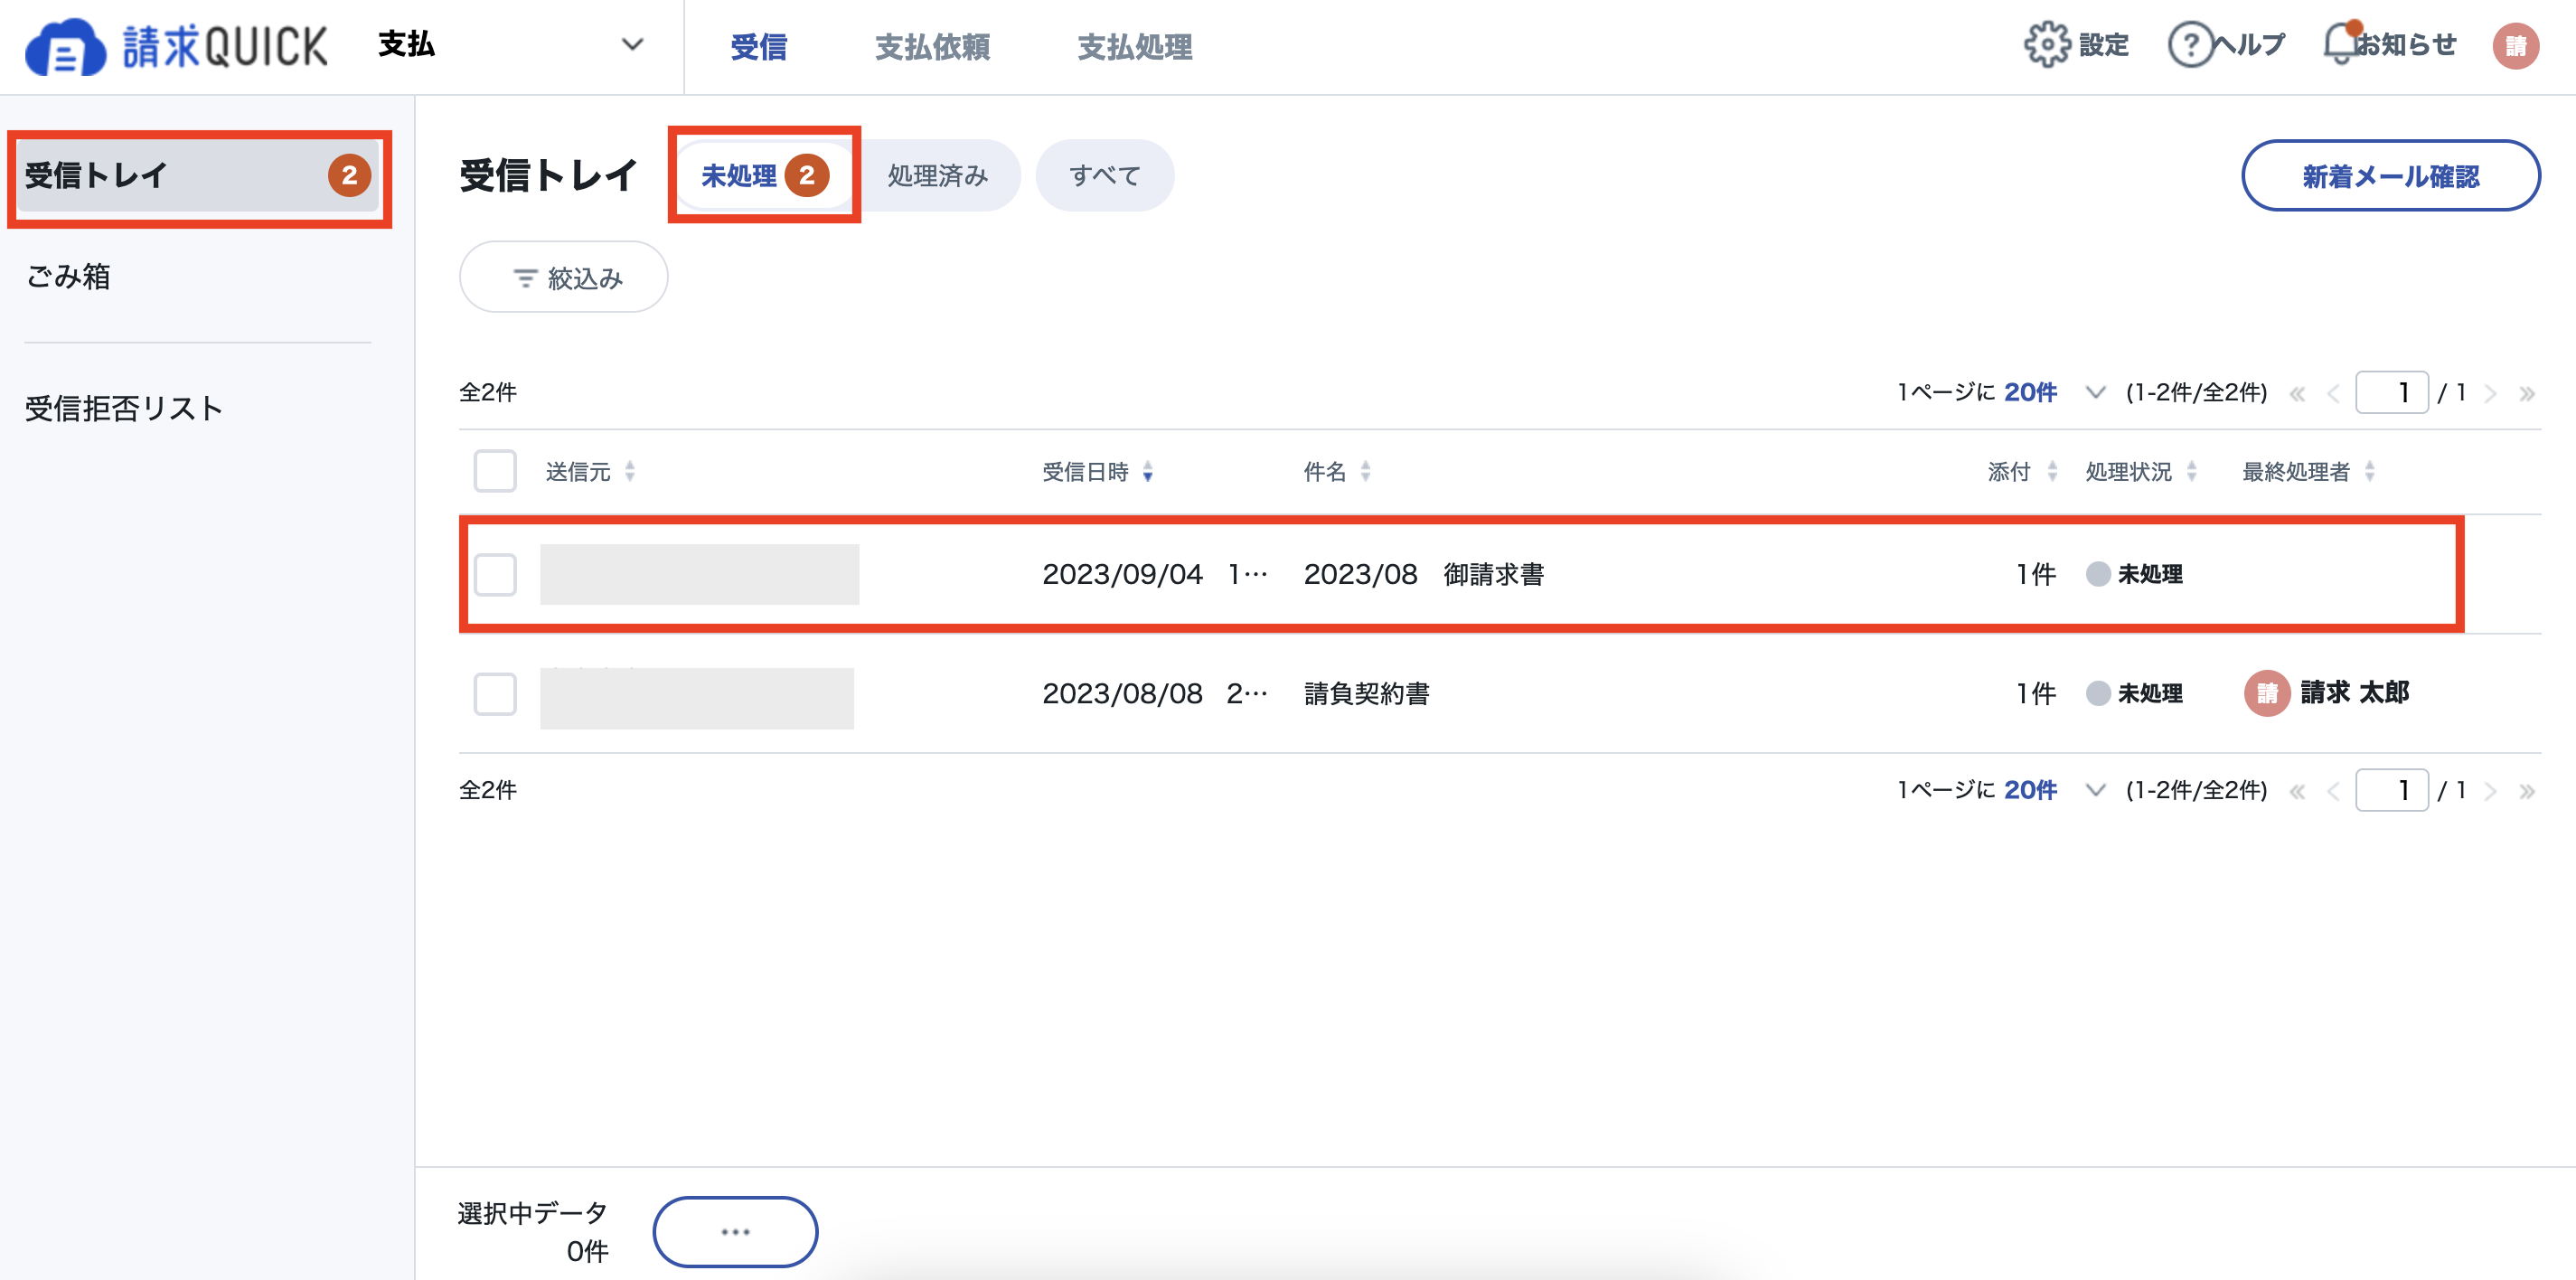Sort by 添付 column arrows
This screenshot has height=1280, width=2576.
pyautogui.click(x=2053, y=472)
